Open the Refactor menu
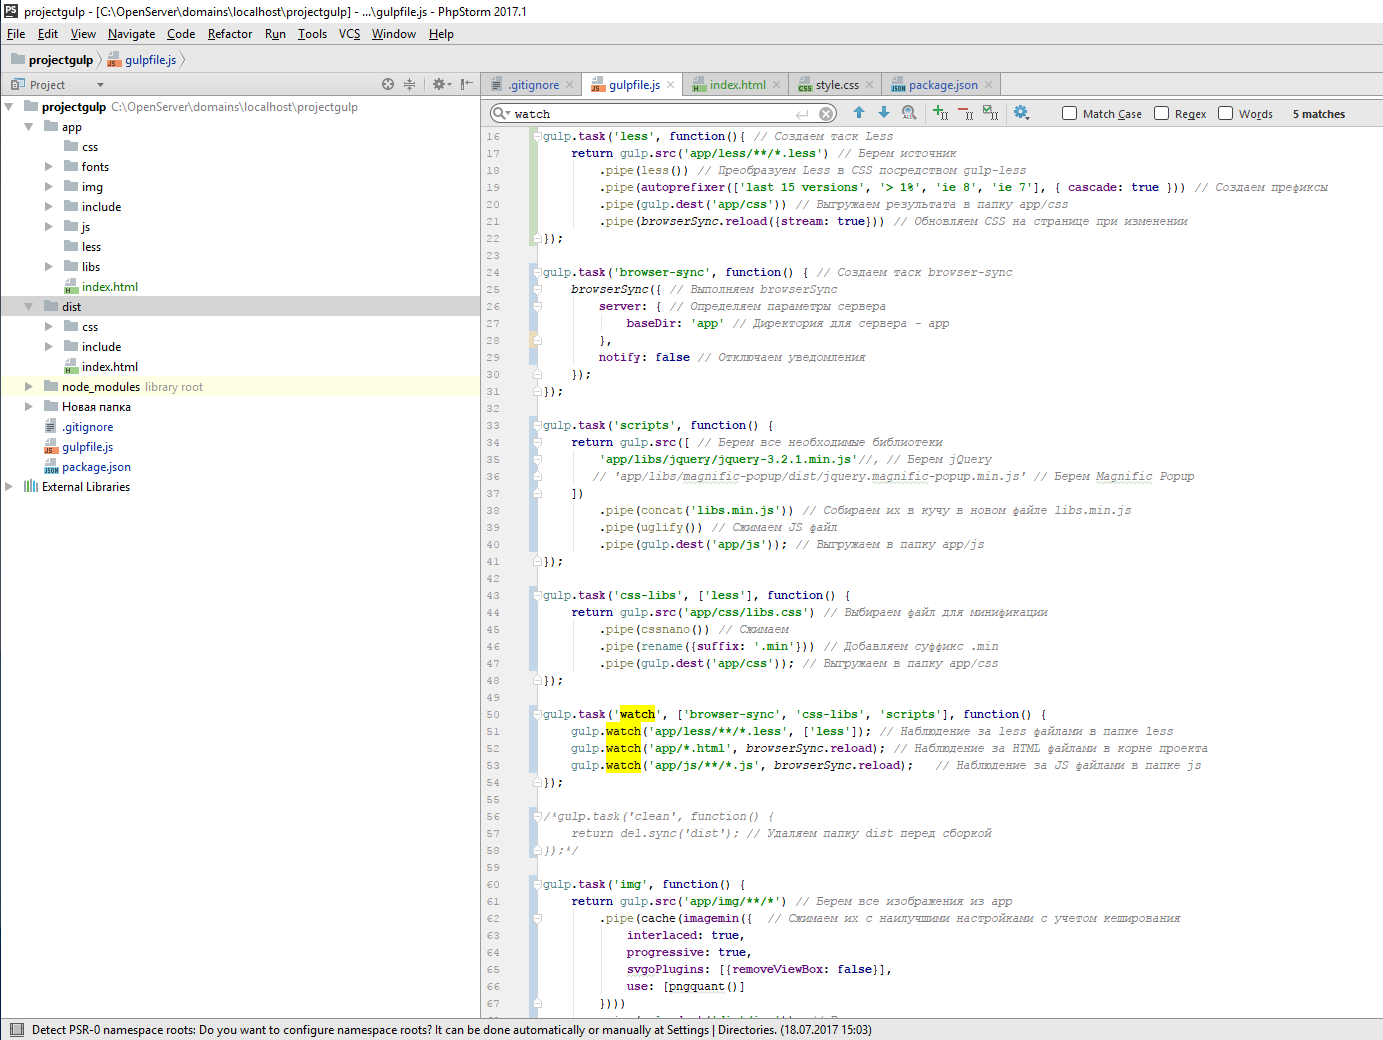Viewport: 1383px width, 1040px height. pyautogui.click(x=230, y=34)
